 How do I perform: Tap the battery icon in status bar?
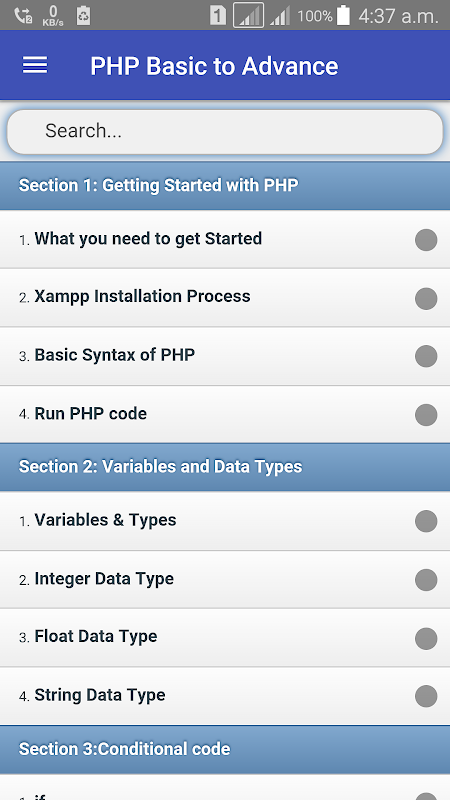click(x=343, y=15)
